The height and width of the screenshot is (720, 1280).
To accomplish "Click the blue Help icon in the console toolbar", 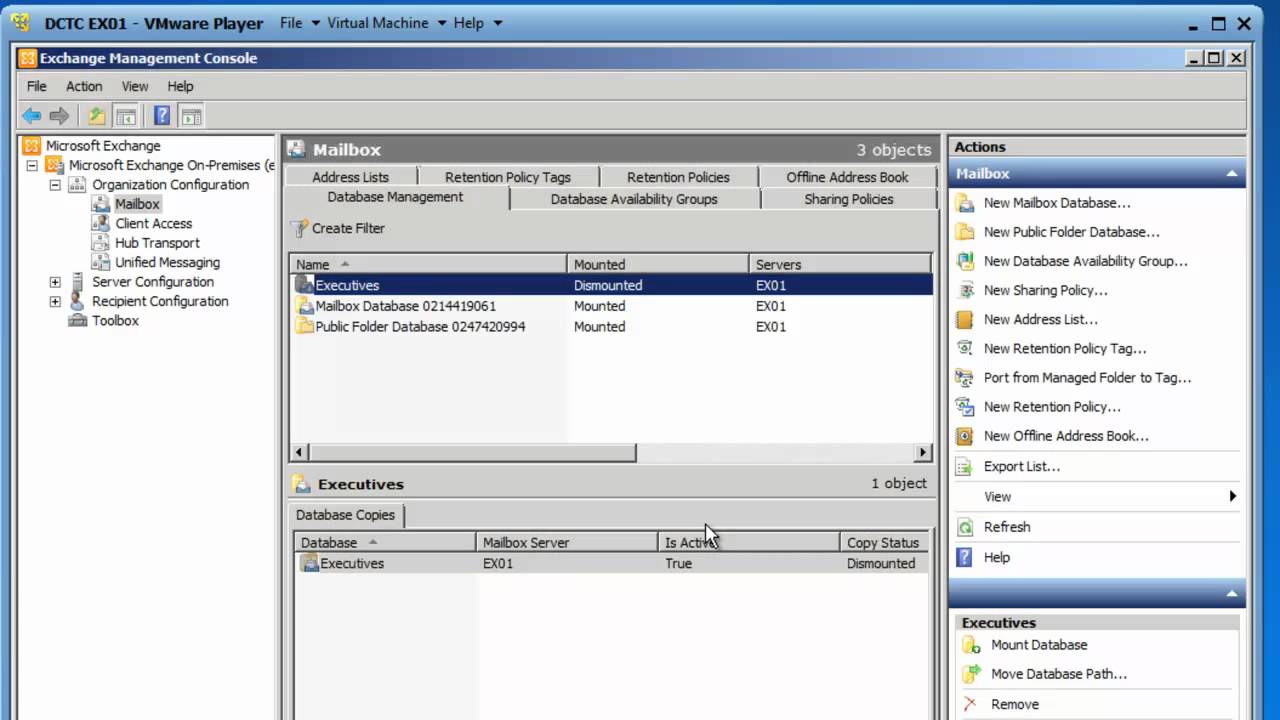I will click(x=162, y=116).
